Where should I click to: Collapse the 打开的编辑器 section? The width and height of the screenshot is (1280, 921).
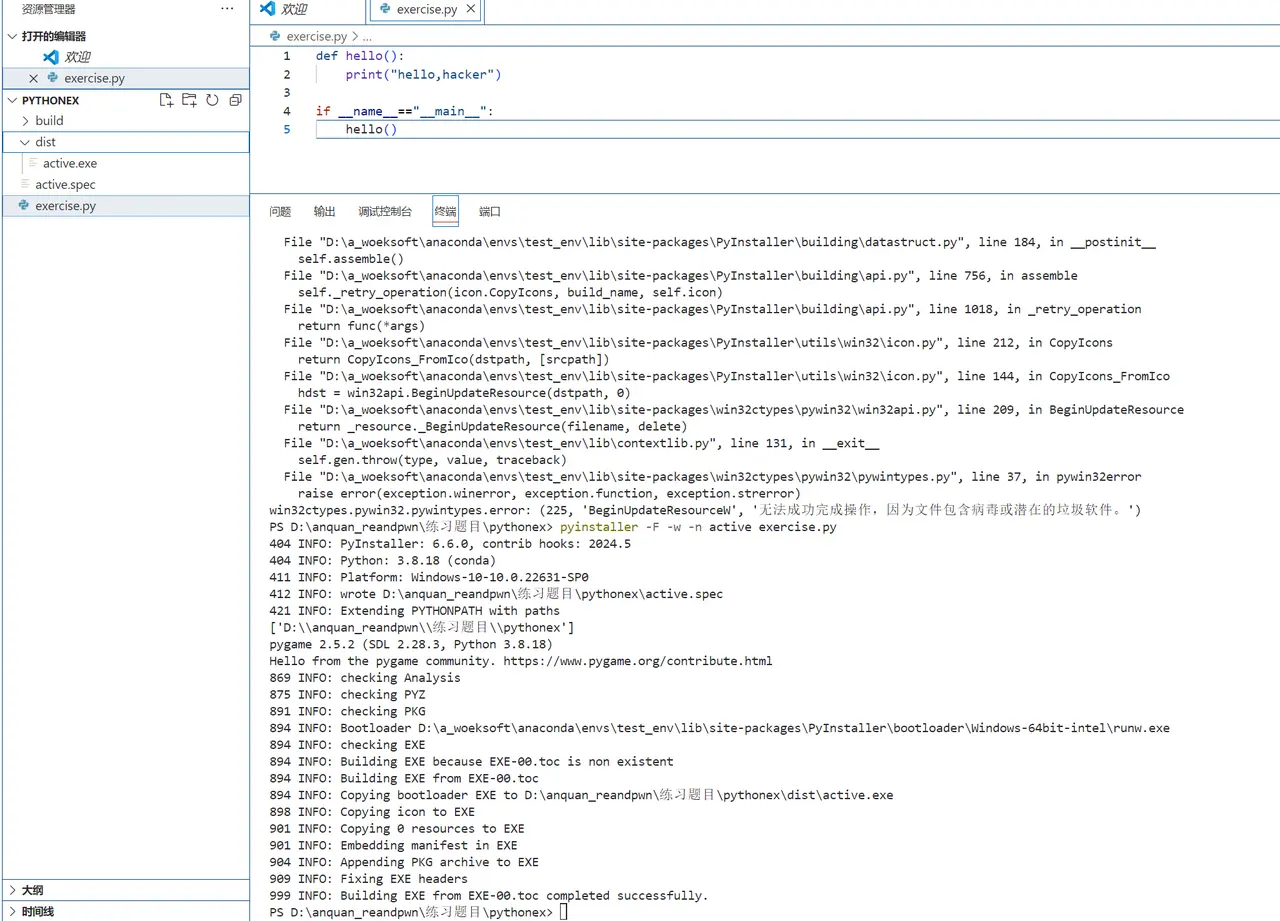[x=12, y=36]
